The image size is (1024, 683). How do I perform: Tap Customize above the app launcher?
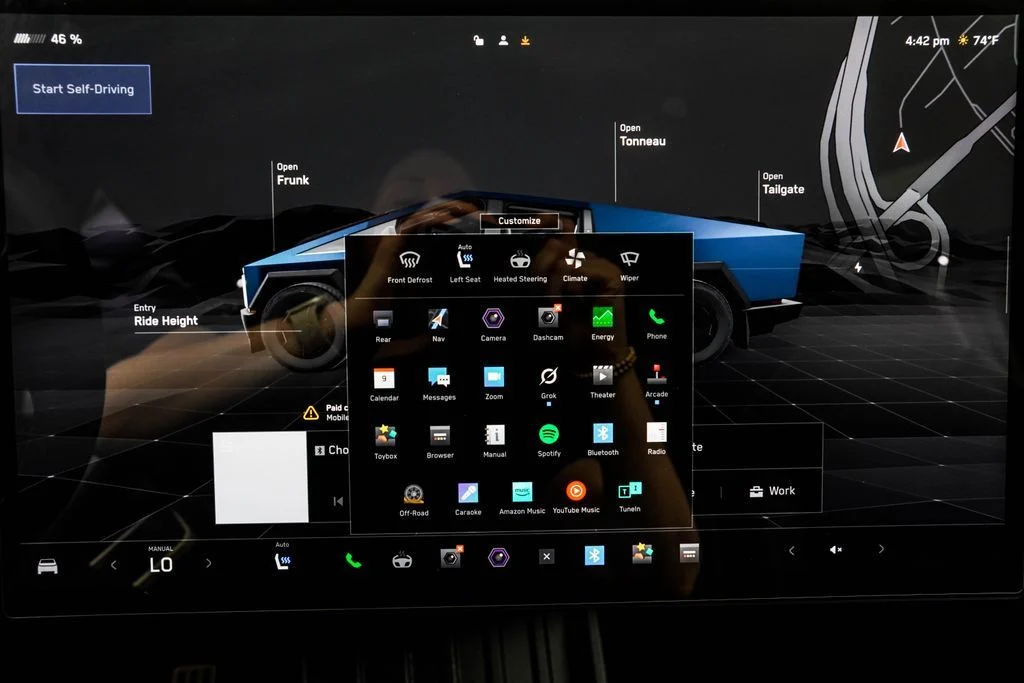click(519, 221)
